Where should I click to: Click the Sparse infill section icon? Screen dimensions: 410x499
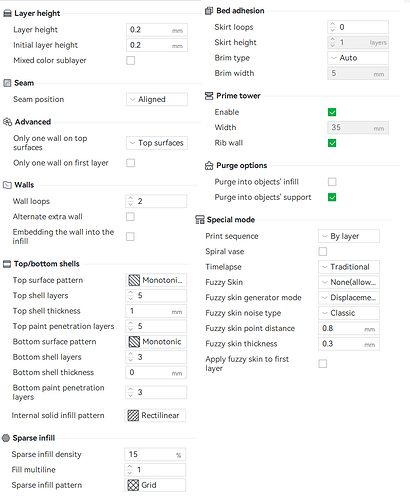[x=6, y=438]
